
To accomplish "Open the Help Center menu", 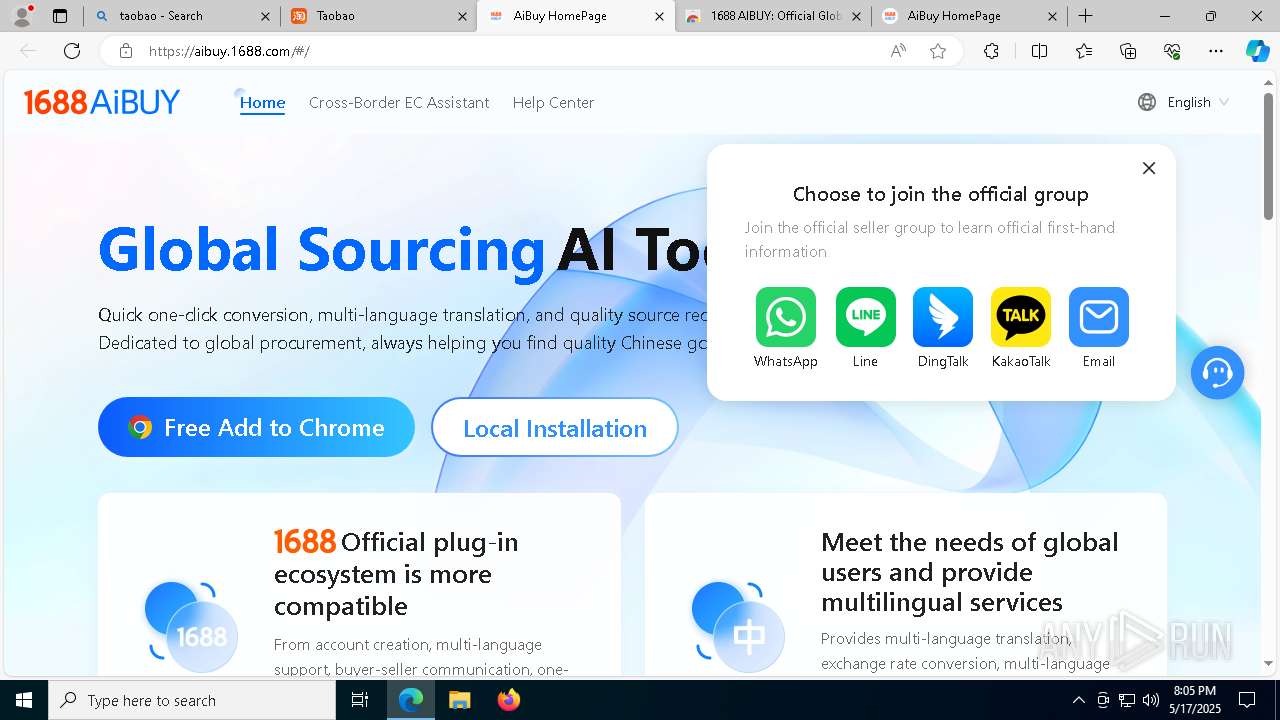I will click(x=553, y=102).
